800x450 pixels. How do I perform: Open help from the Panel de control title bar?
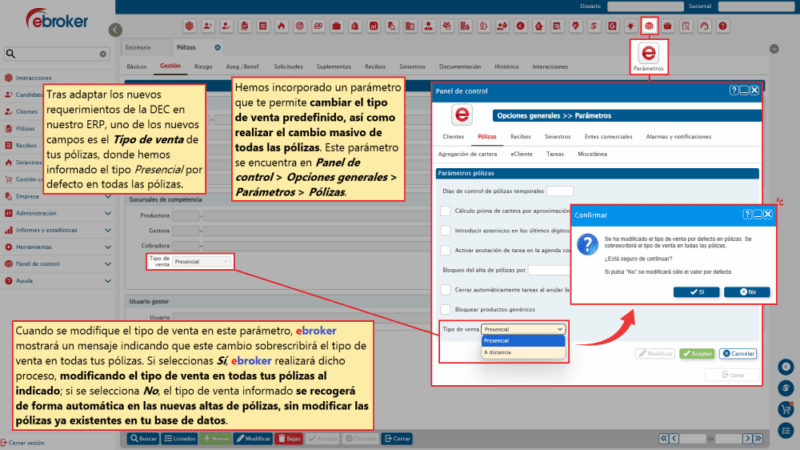(734, 90)
